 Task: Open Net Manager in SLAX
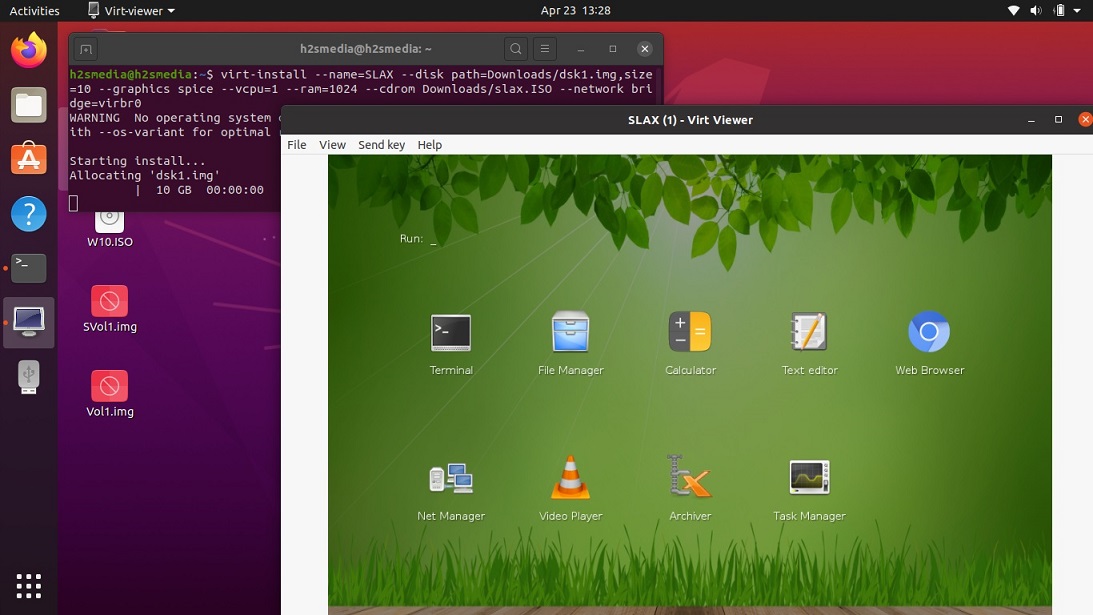click(x=451, y=479)
